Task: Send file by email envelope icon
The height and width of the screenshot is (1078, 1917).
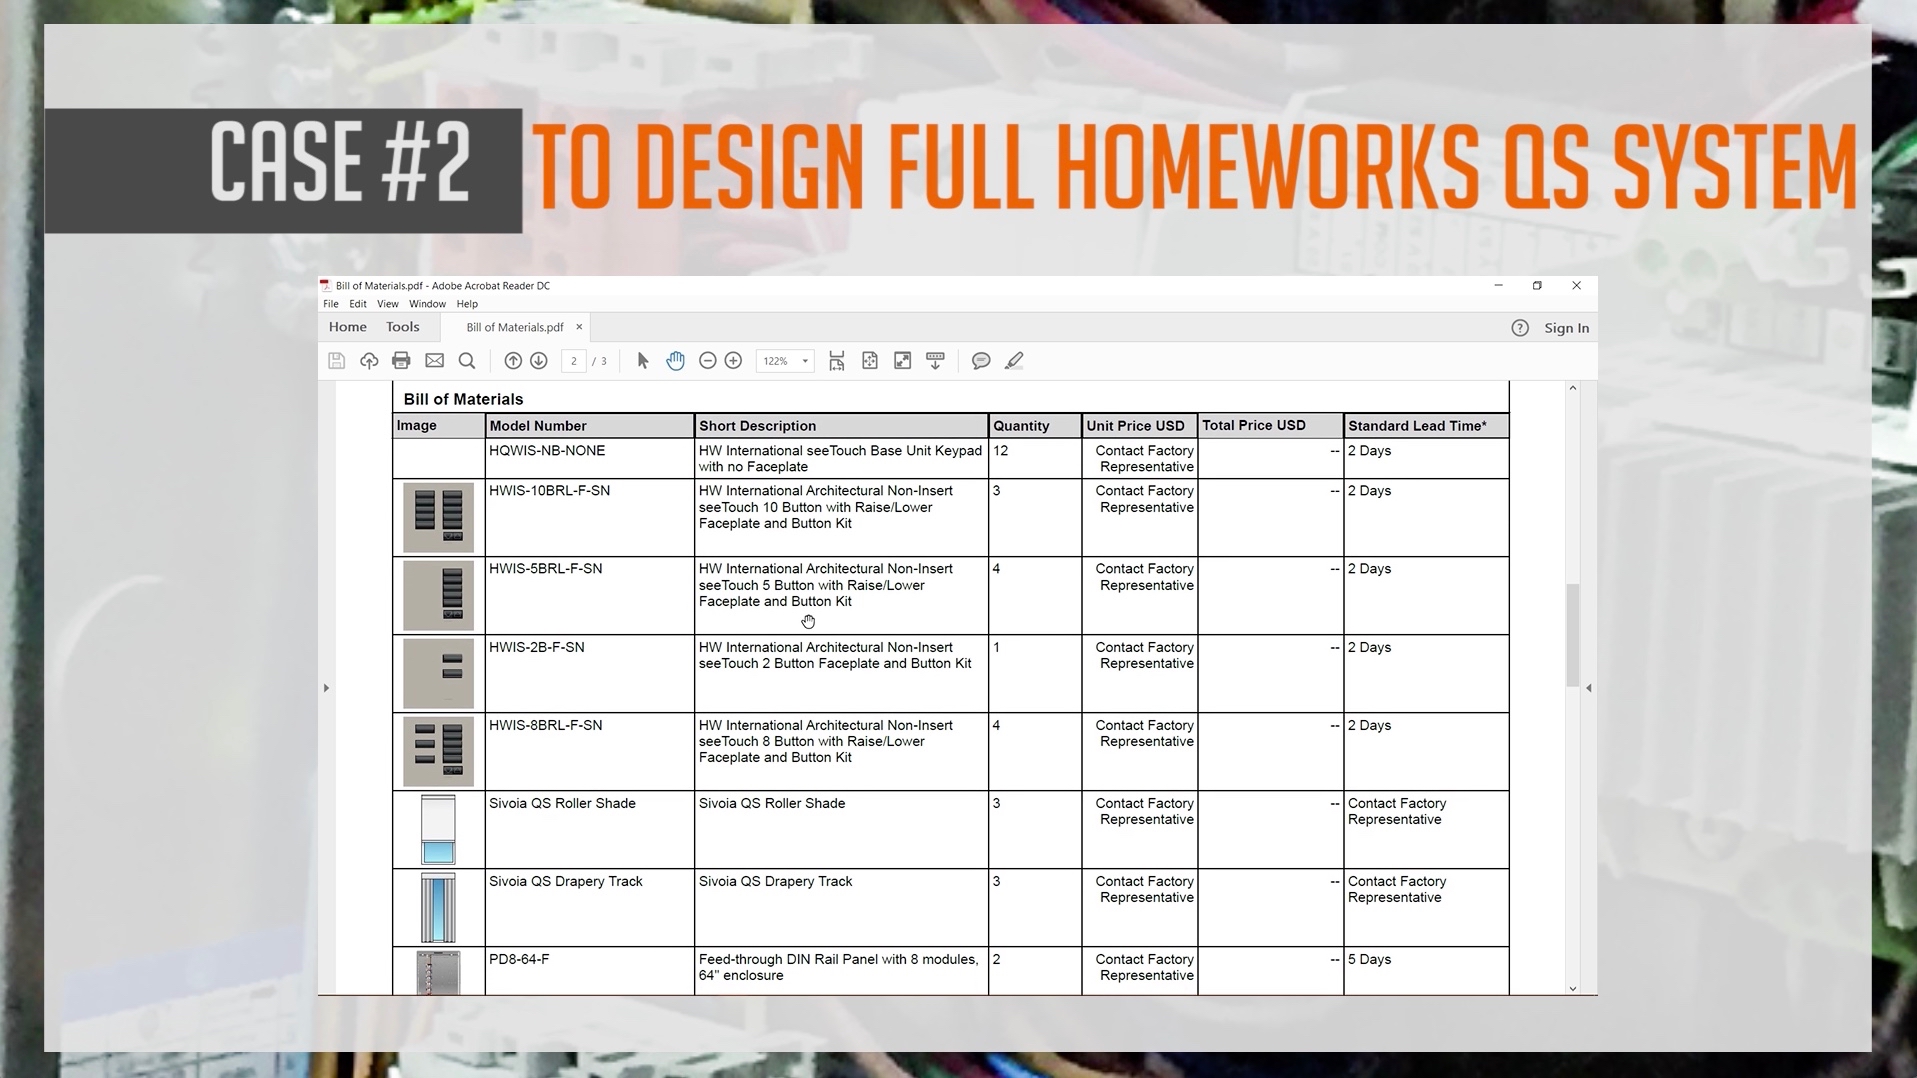Action: coord(434,361)
